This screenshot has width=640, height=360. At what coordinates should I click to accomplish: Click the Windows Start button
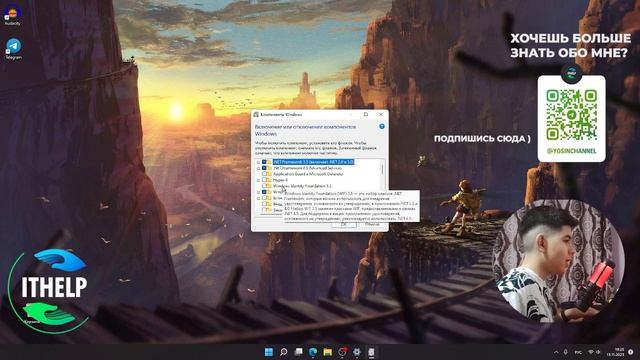coord(269,352)
